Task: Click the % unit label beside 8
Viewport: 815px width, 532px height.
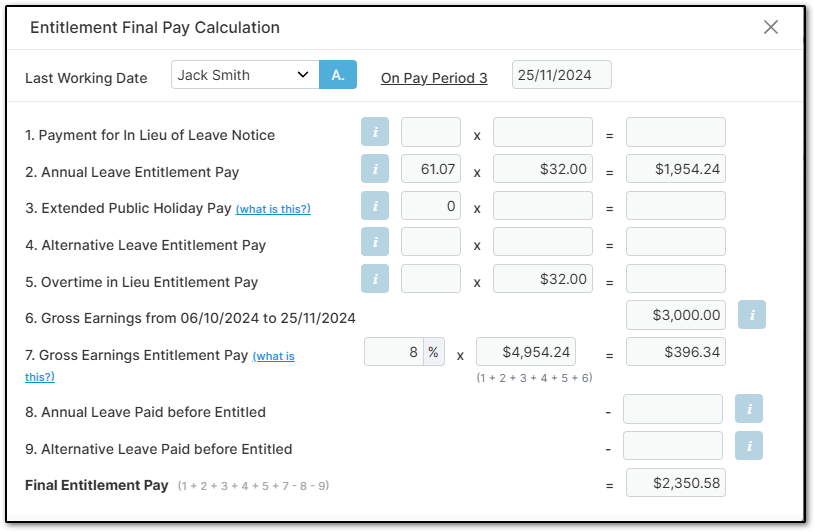Action: (433, 352)
